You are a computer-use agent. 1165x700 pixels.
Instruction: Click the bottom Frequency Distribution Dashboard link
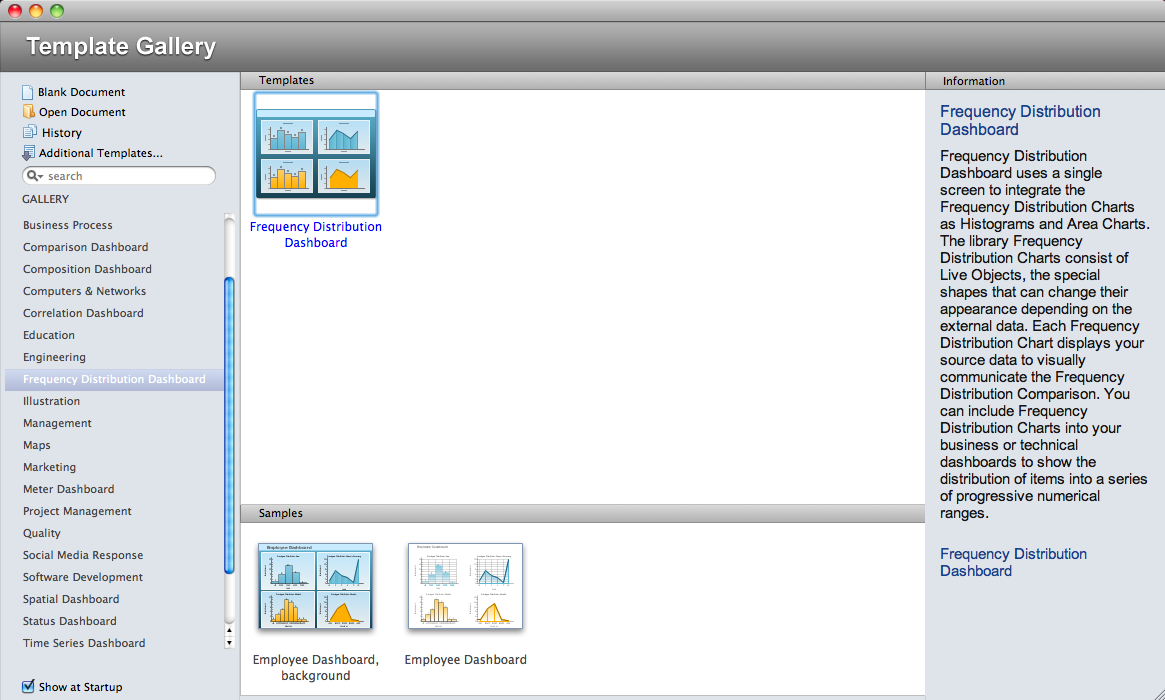pos(1013,563)
